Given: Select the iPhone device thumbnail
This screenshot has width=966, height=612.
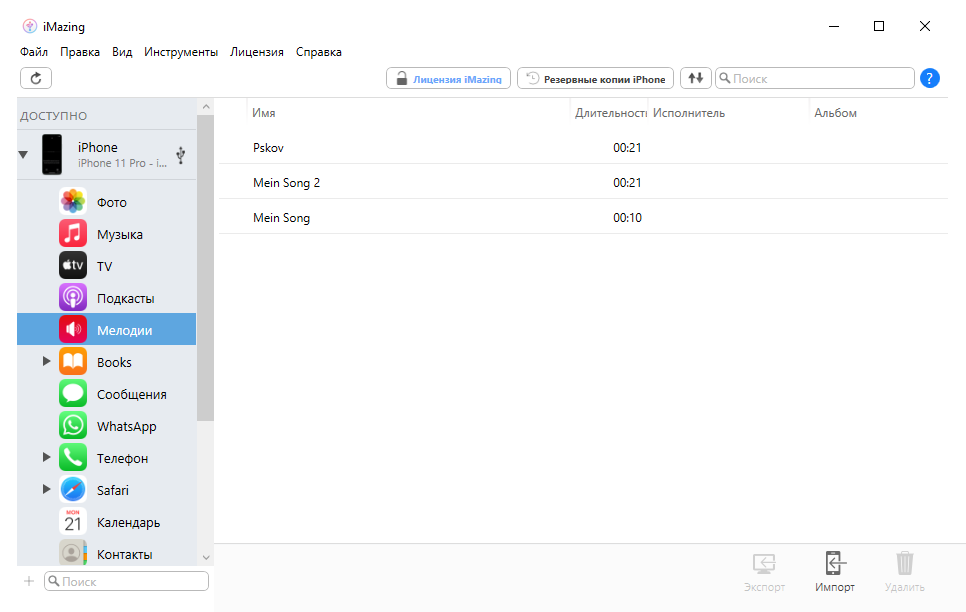Looking at the screenshot, I should [52, 155].
